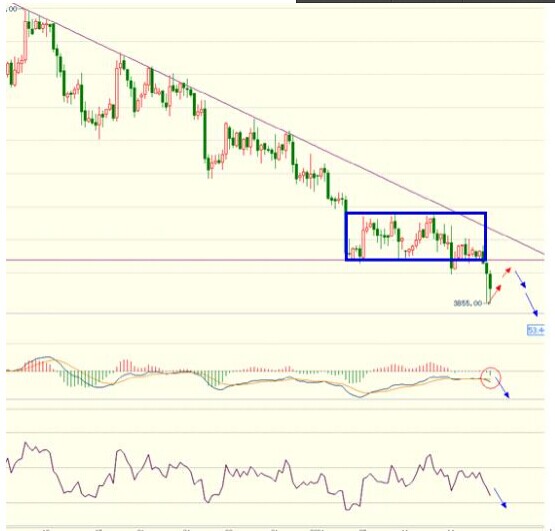Click the 3855.00 low price label
555x531 pixels.
(x=468, y=303)
